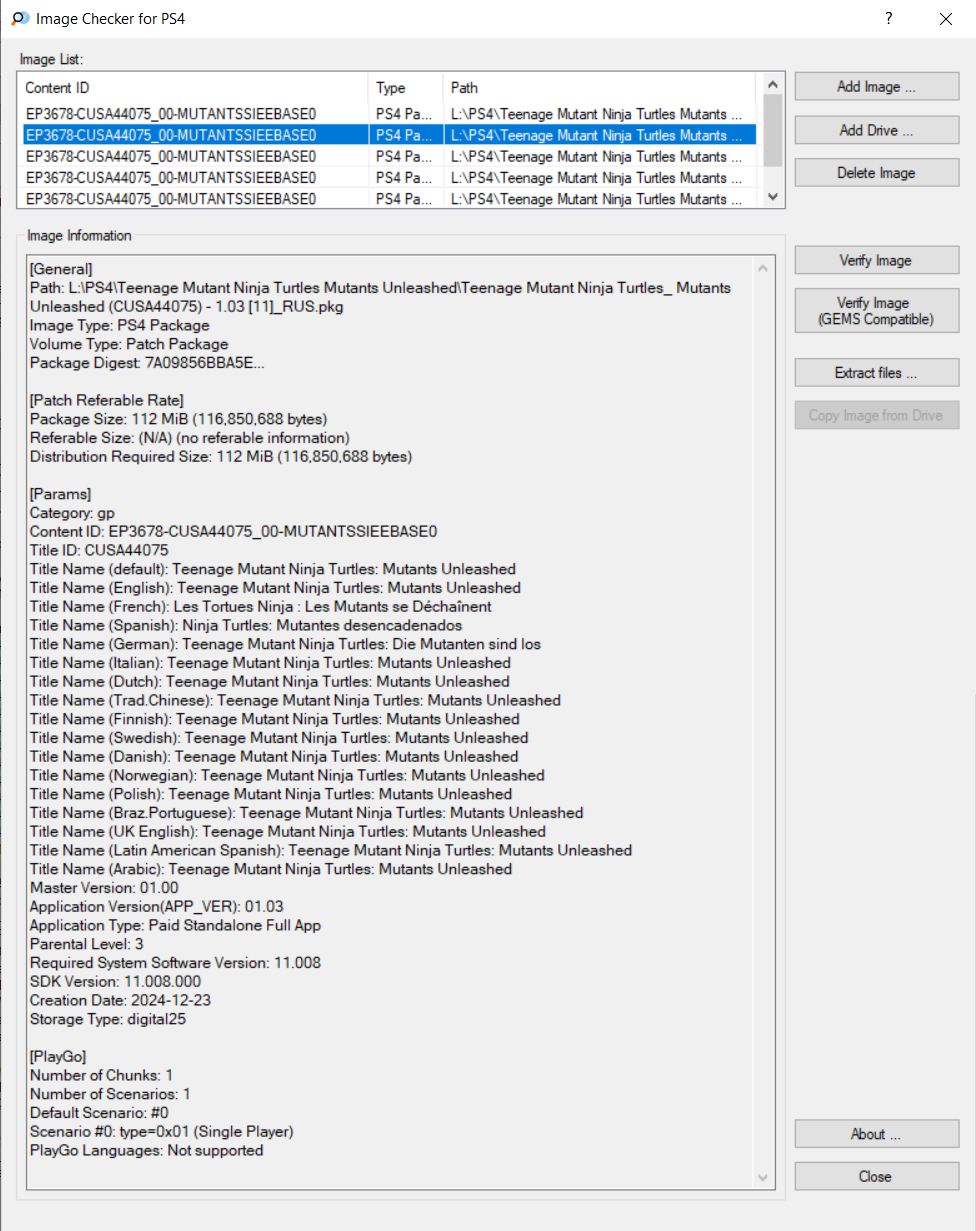The height and width of the screenshot is (1231, 976).
Task: Click the 'Category: gp' line
Action: pyautogui.click(x=72, y=513)
